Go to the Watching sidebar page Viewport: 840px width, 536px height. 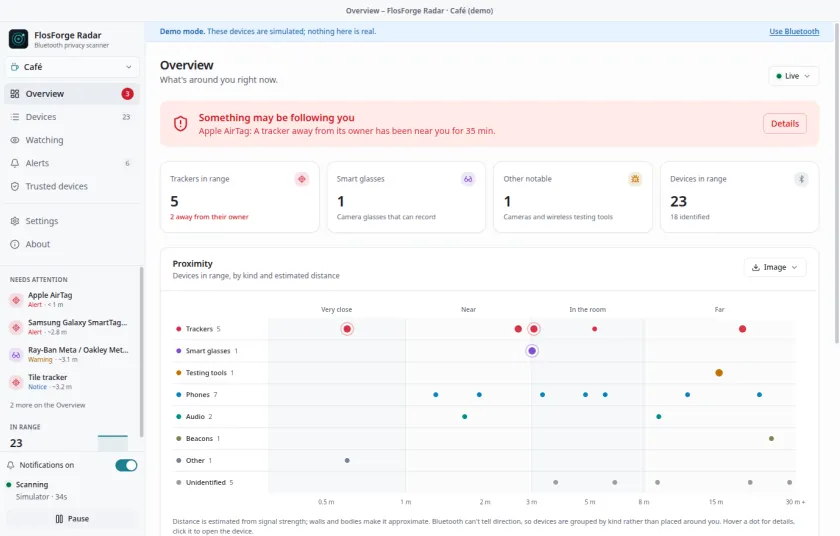pyautogui.click(x=72, y=140)
